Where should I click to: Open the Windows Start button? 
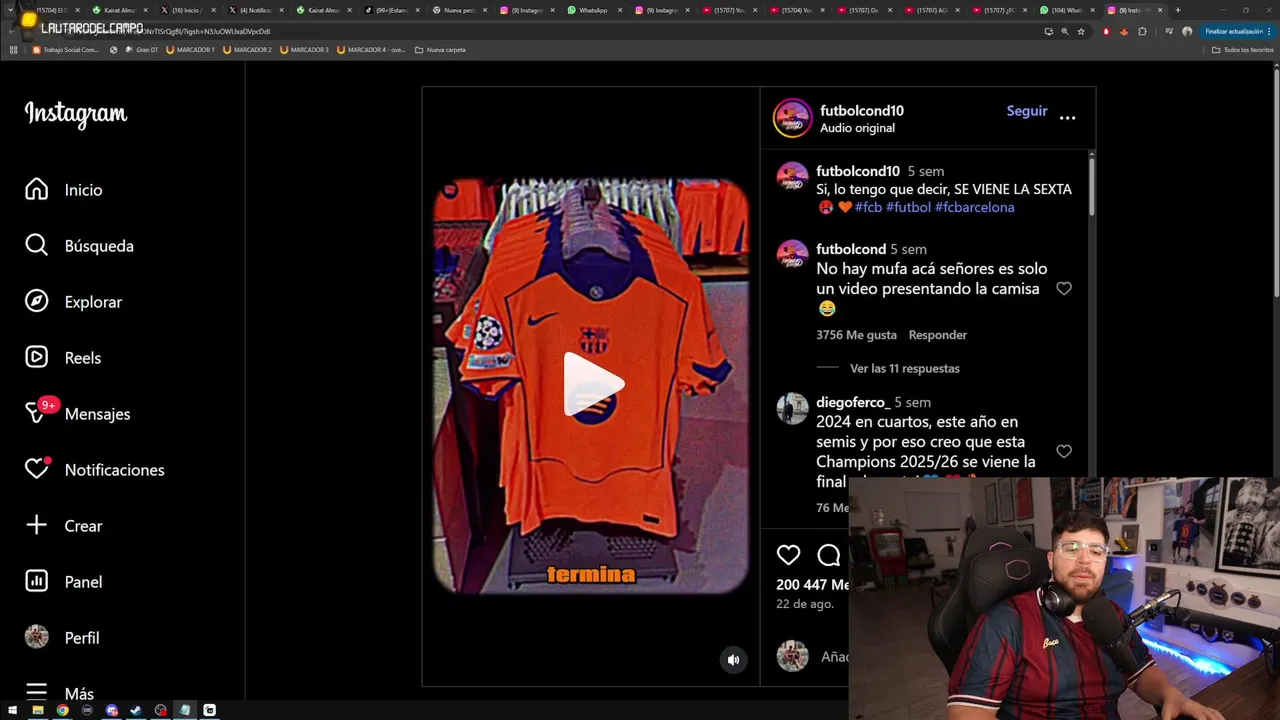[x=12, y=710]
